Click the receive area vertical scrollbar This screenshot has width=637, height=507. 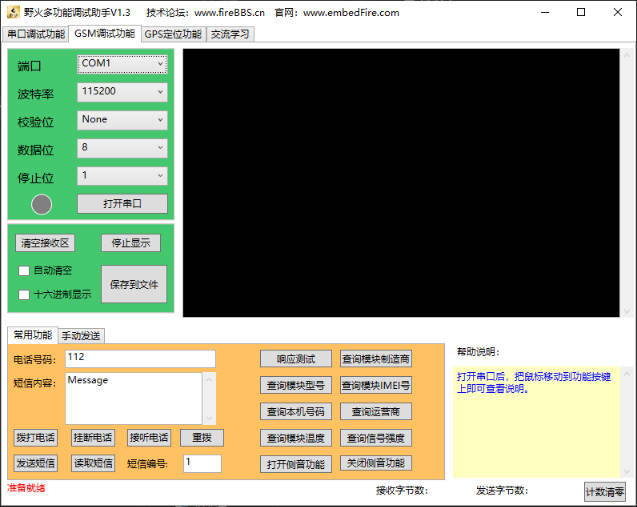pos(626,183)
